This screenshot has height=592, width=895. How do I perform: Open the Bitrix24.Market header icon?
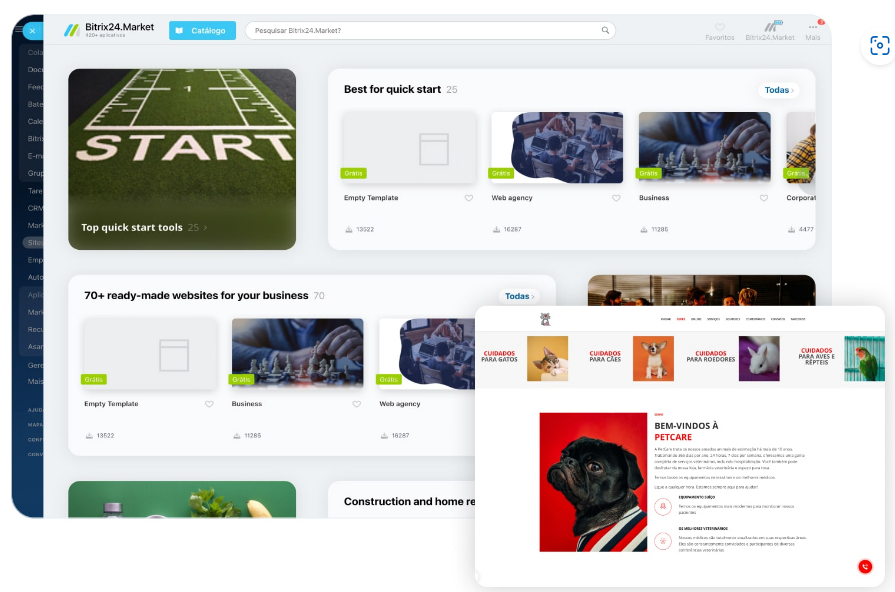773,26
